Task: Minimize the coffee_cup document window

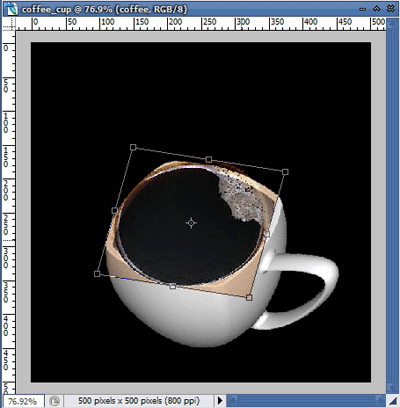Action: pyautogui.click(x=363, y=9)
